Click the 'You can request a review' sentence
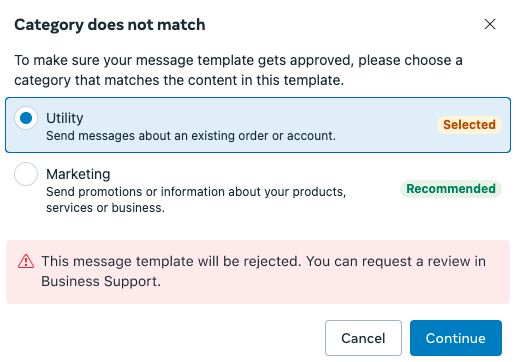This screenshot has width=516, height=362. (396, 261)
